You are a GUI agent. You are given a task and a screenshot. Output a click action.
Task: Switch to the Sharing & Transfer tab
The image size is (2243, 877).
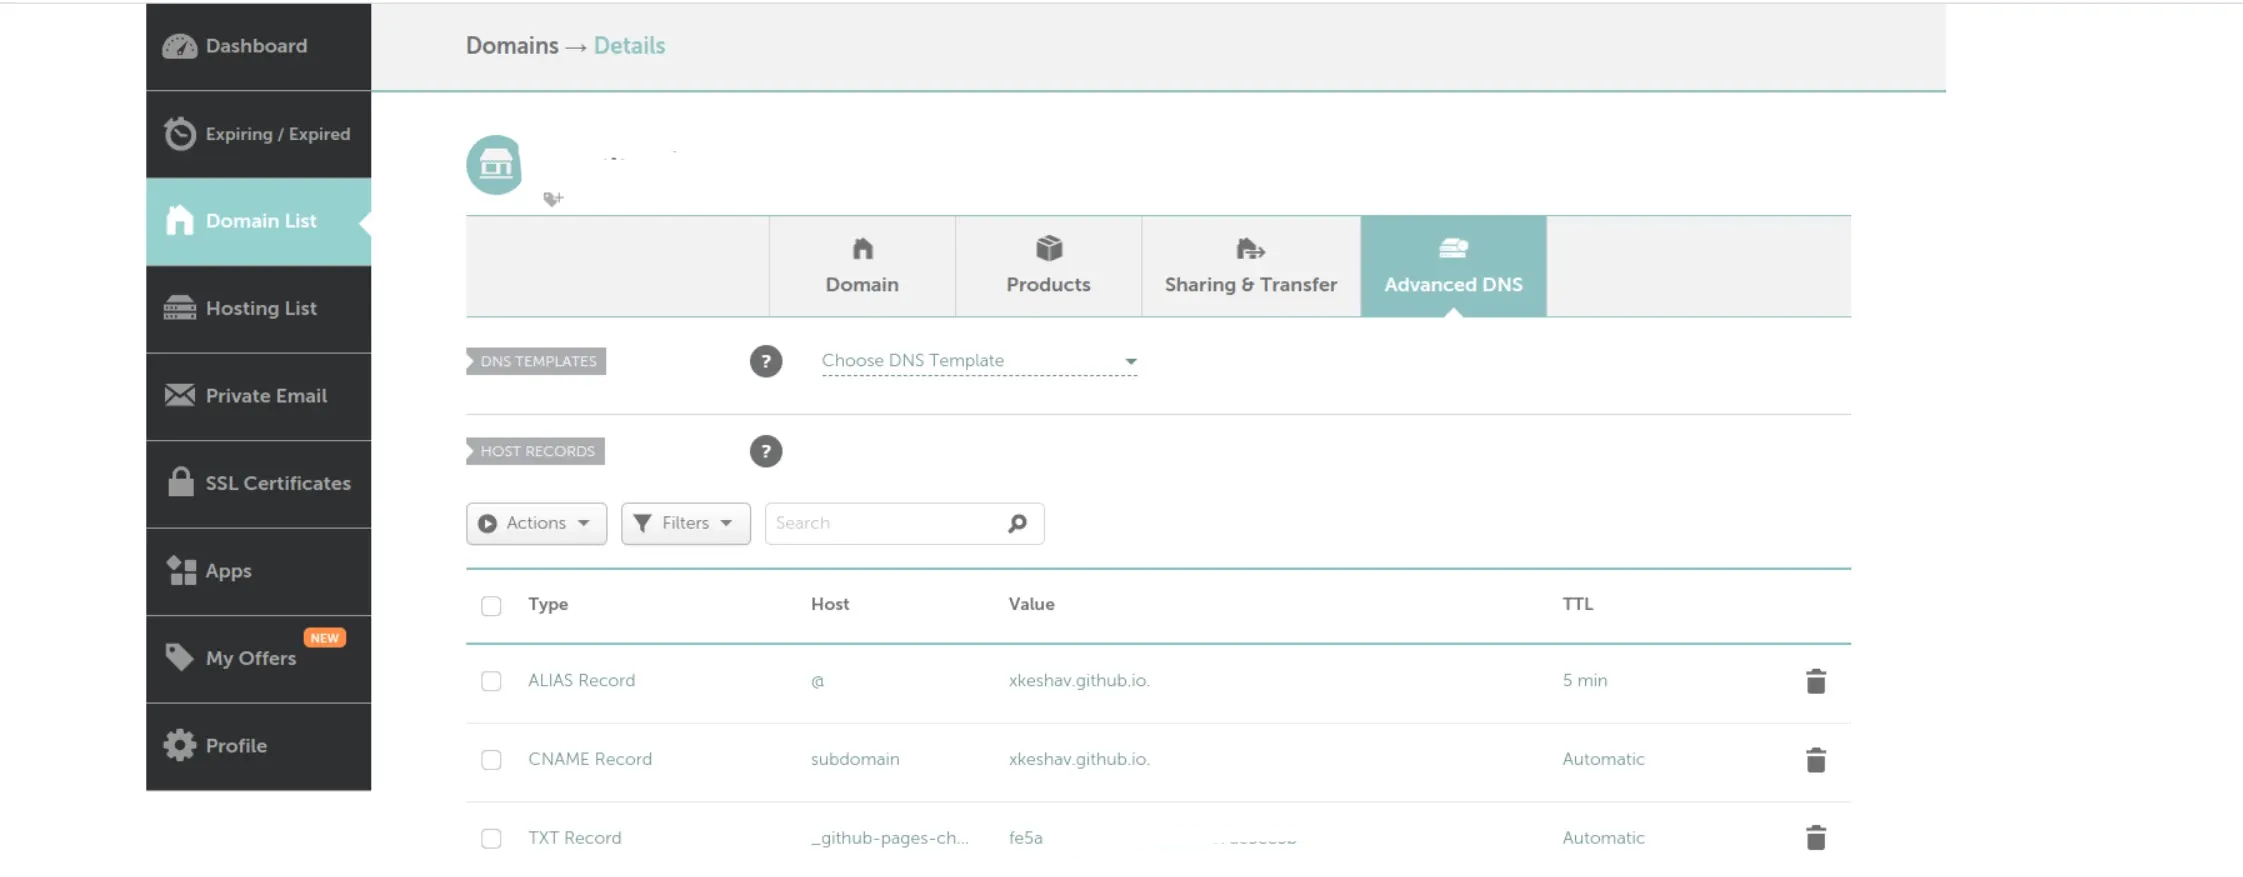pyautogui.click(x=1251, y=267)
